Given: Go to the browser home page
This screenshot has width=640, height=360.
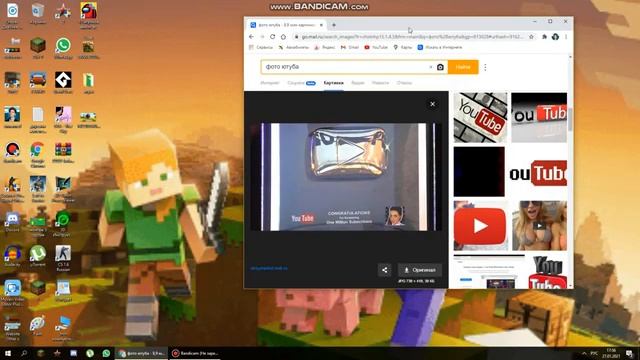Looking at the screenshot, I should click(x=283, y=37).
